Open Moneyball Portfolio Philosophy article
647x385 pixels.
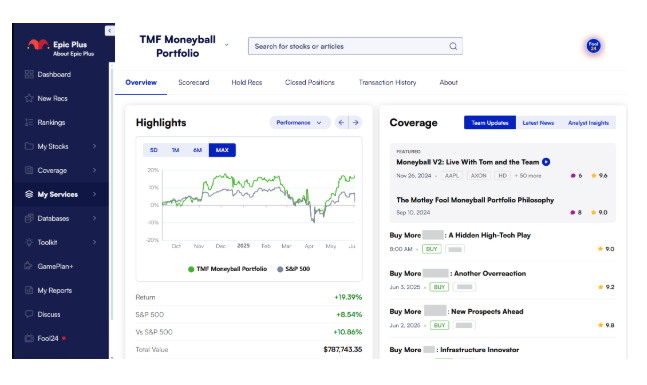coord(475,200)
